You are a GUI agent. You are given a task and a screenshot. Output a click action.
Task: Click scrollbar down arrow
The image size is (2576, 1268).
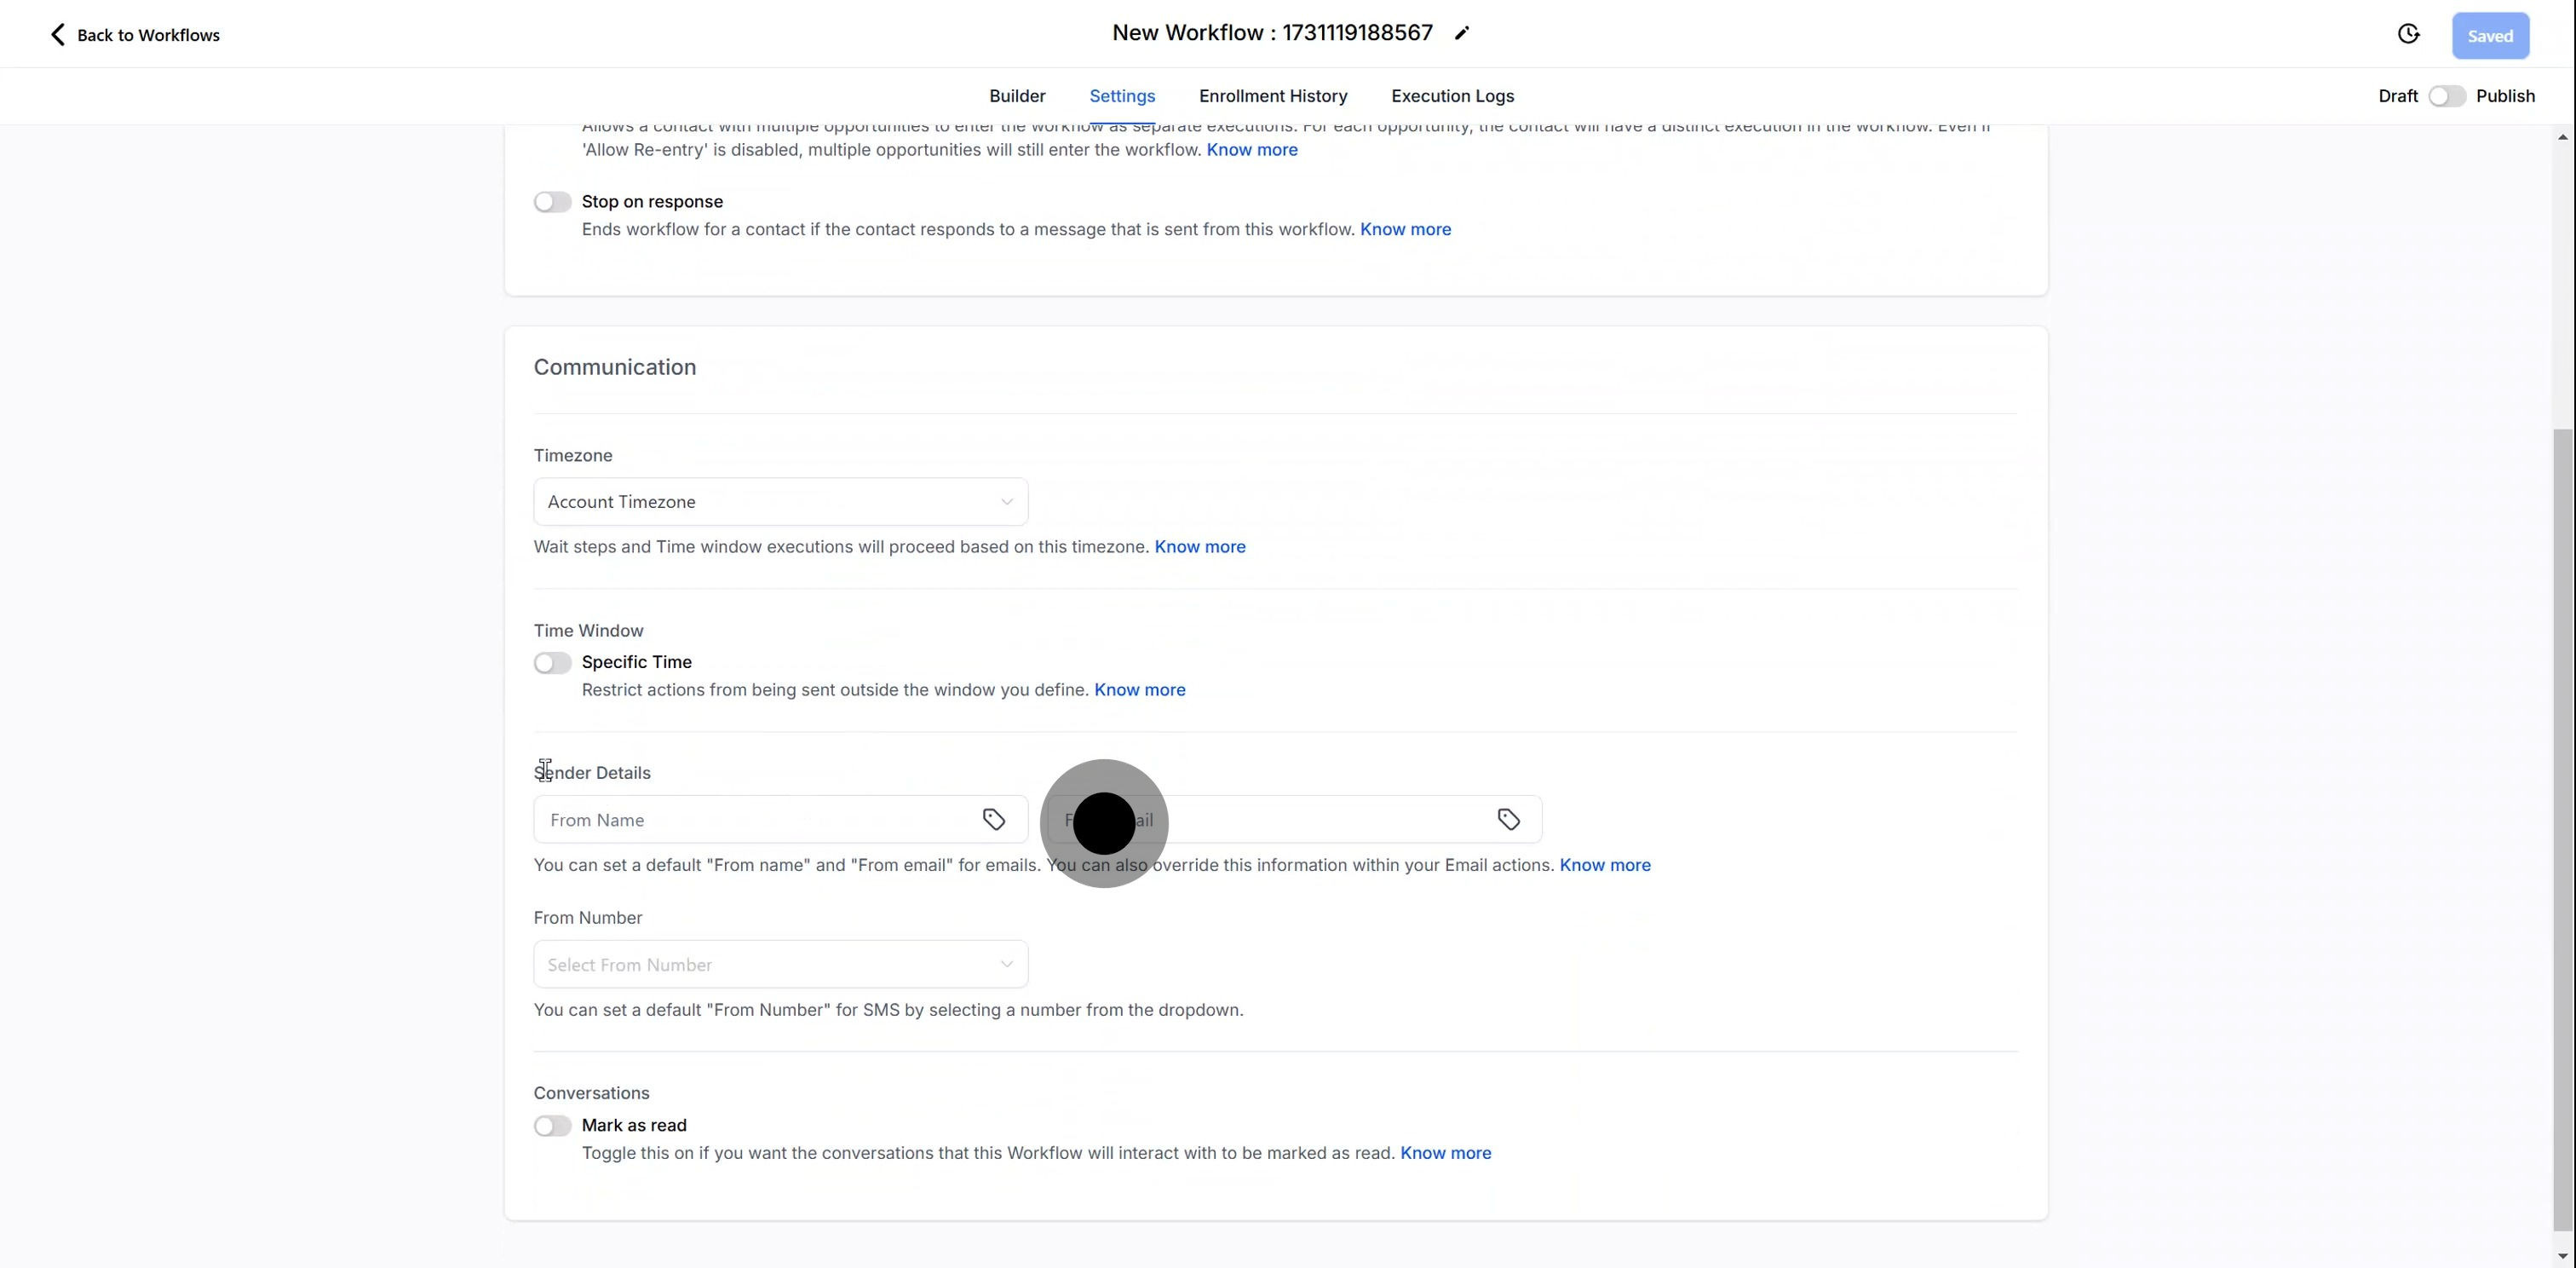(2562, 1255)
